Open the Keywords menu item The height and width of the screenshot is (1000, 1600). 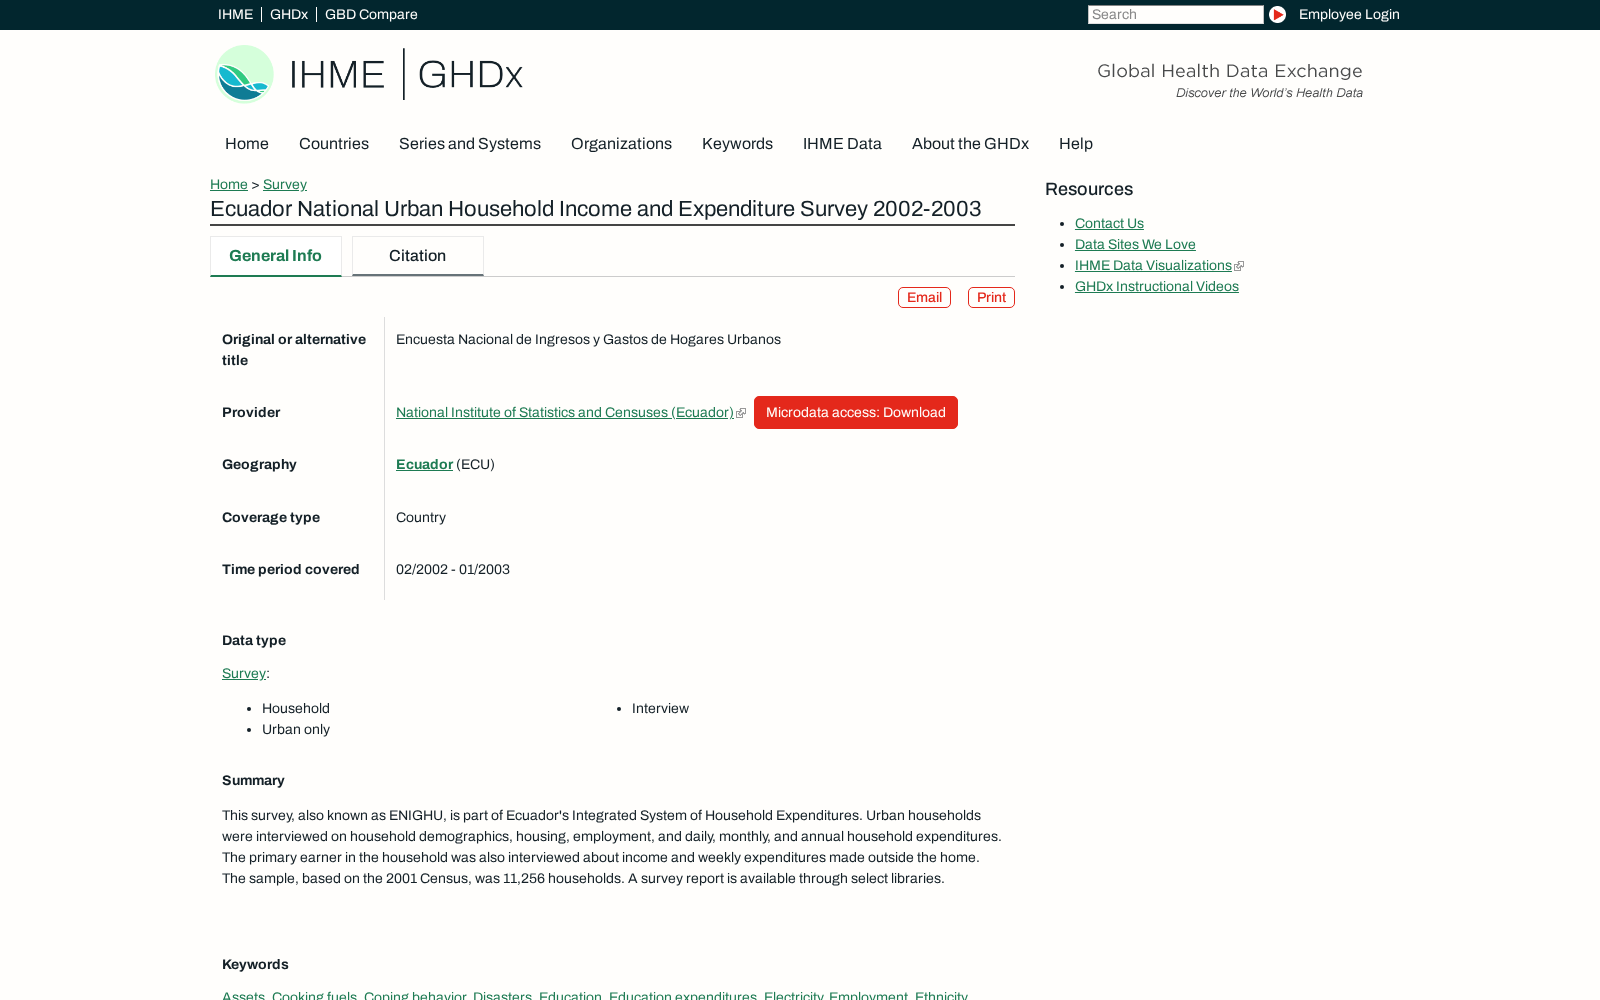pos(737,144)
